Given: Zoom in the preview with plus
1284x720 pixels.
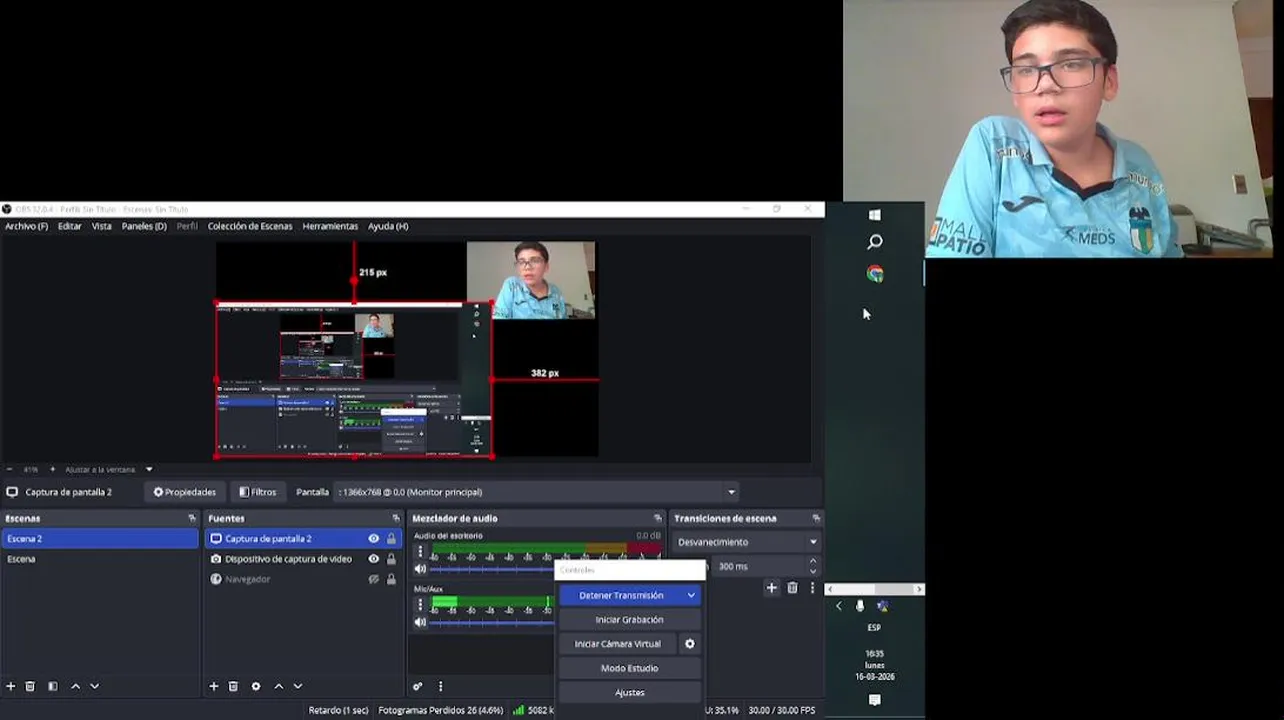Looking at the screenshot, I should point(53,469).
